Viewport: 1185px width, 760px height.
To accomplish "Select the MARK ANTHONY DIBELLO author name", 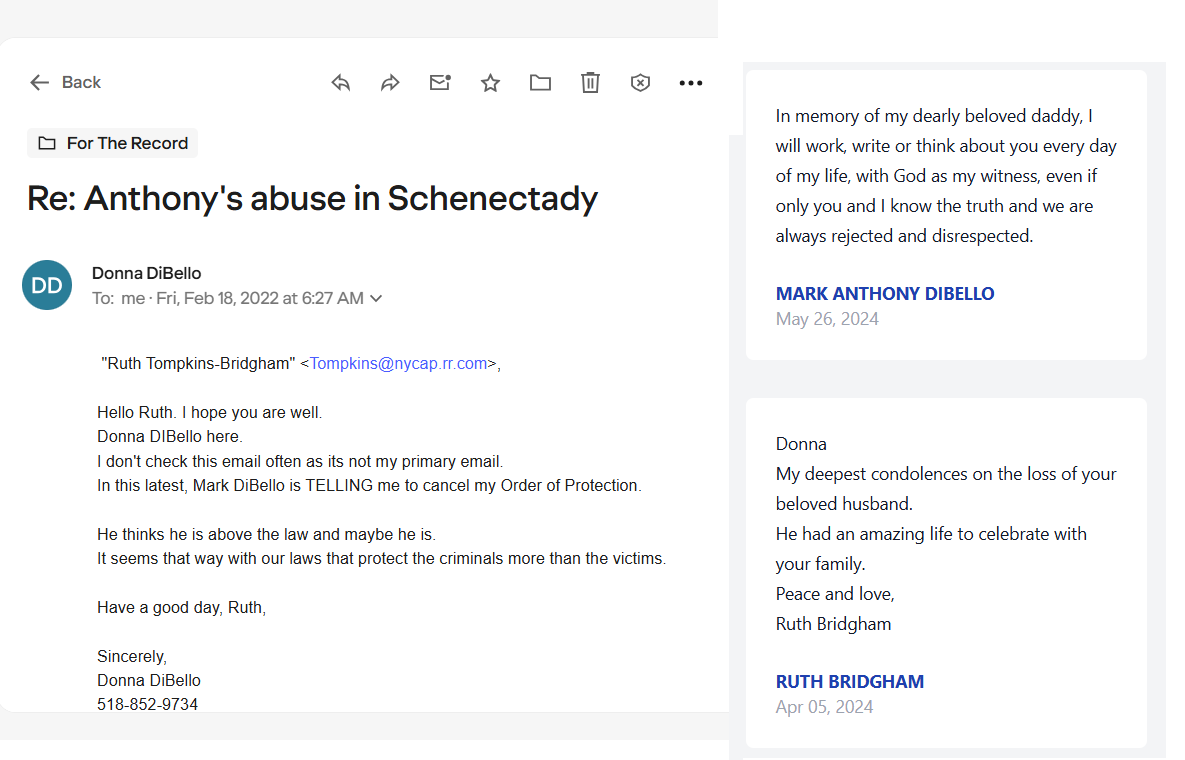I will (x=885, y=294).
